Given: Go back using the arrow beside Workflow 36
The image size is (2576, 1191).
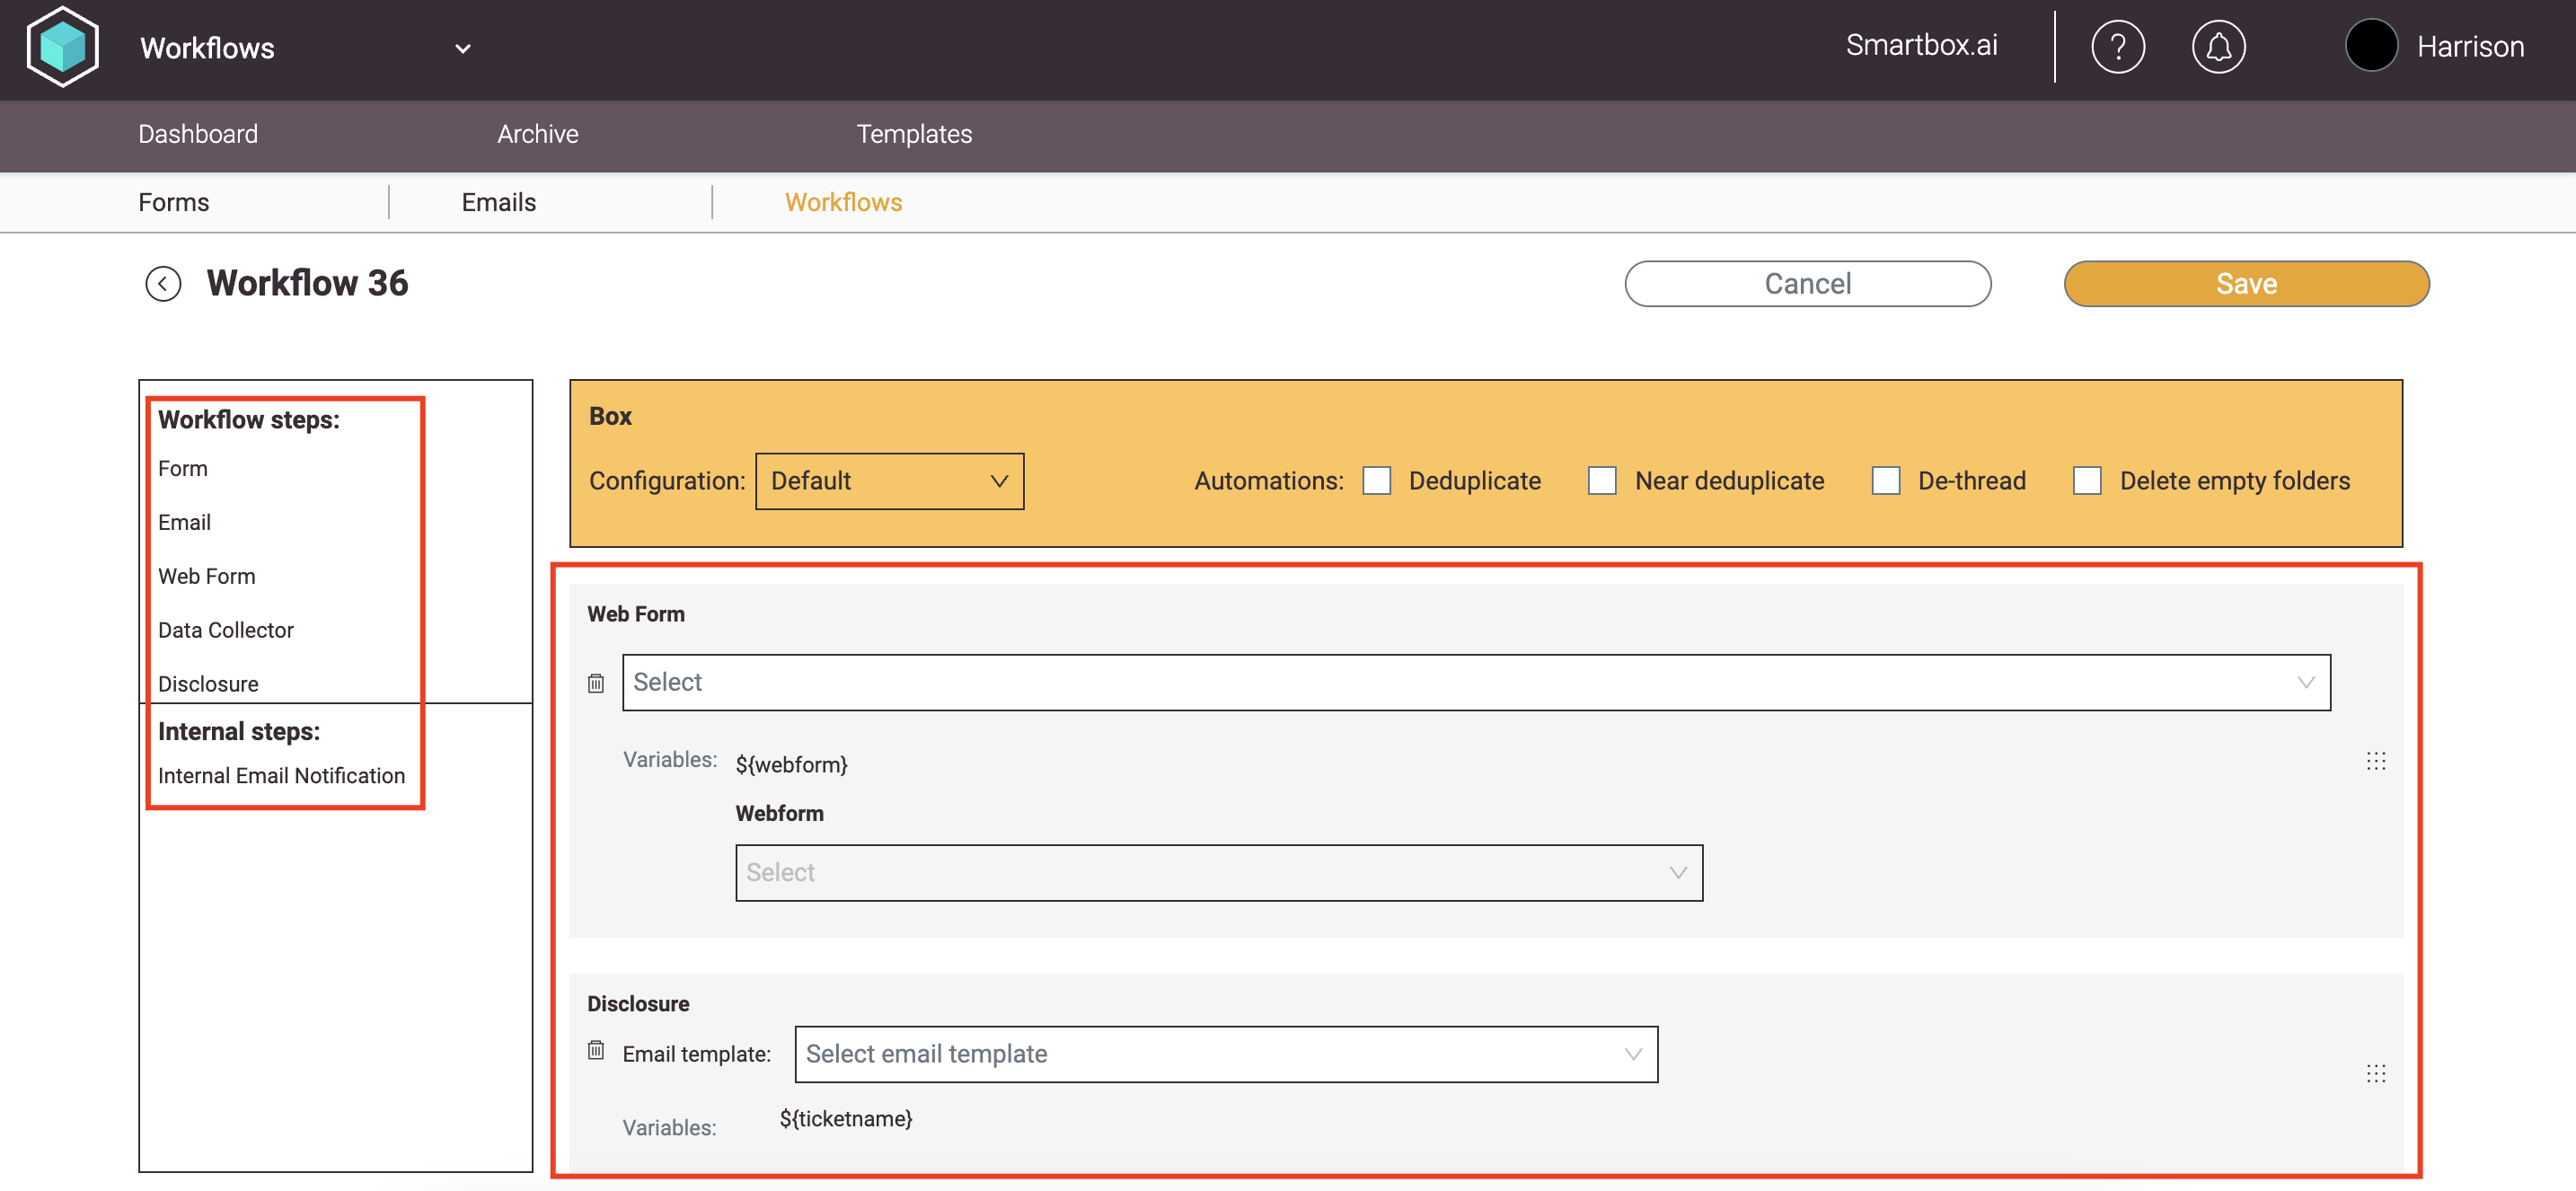Looking at the screenshot, I should pos(163,284).
